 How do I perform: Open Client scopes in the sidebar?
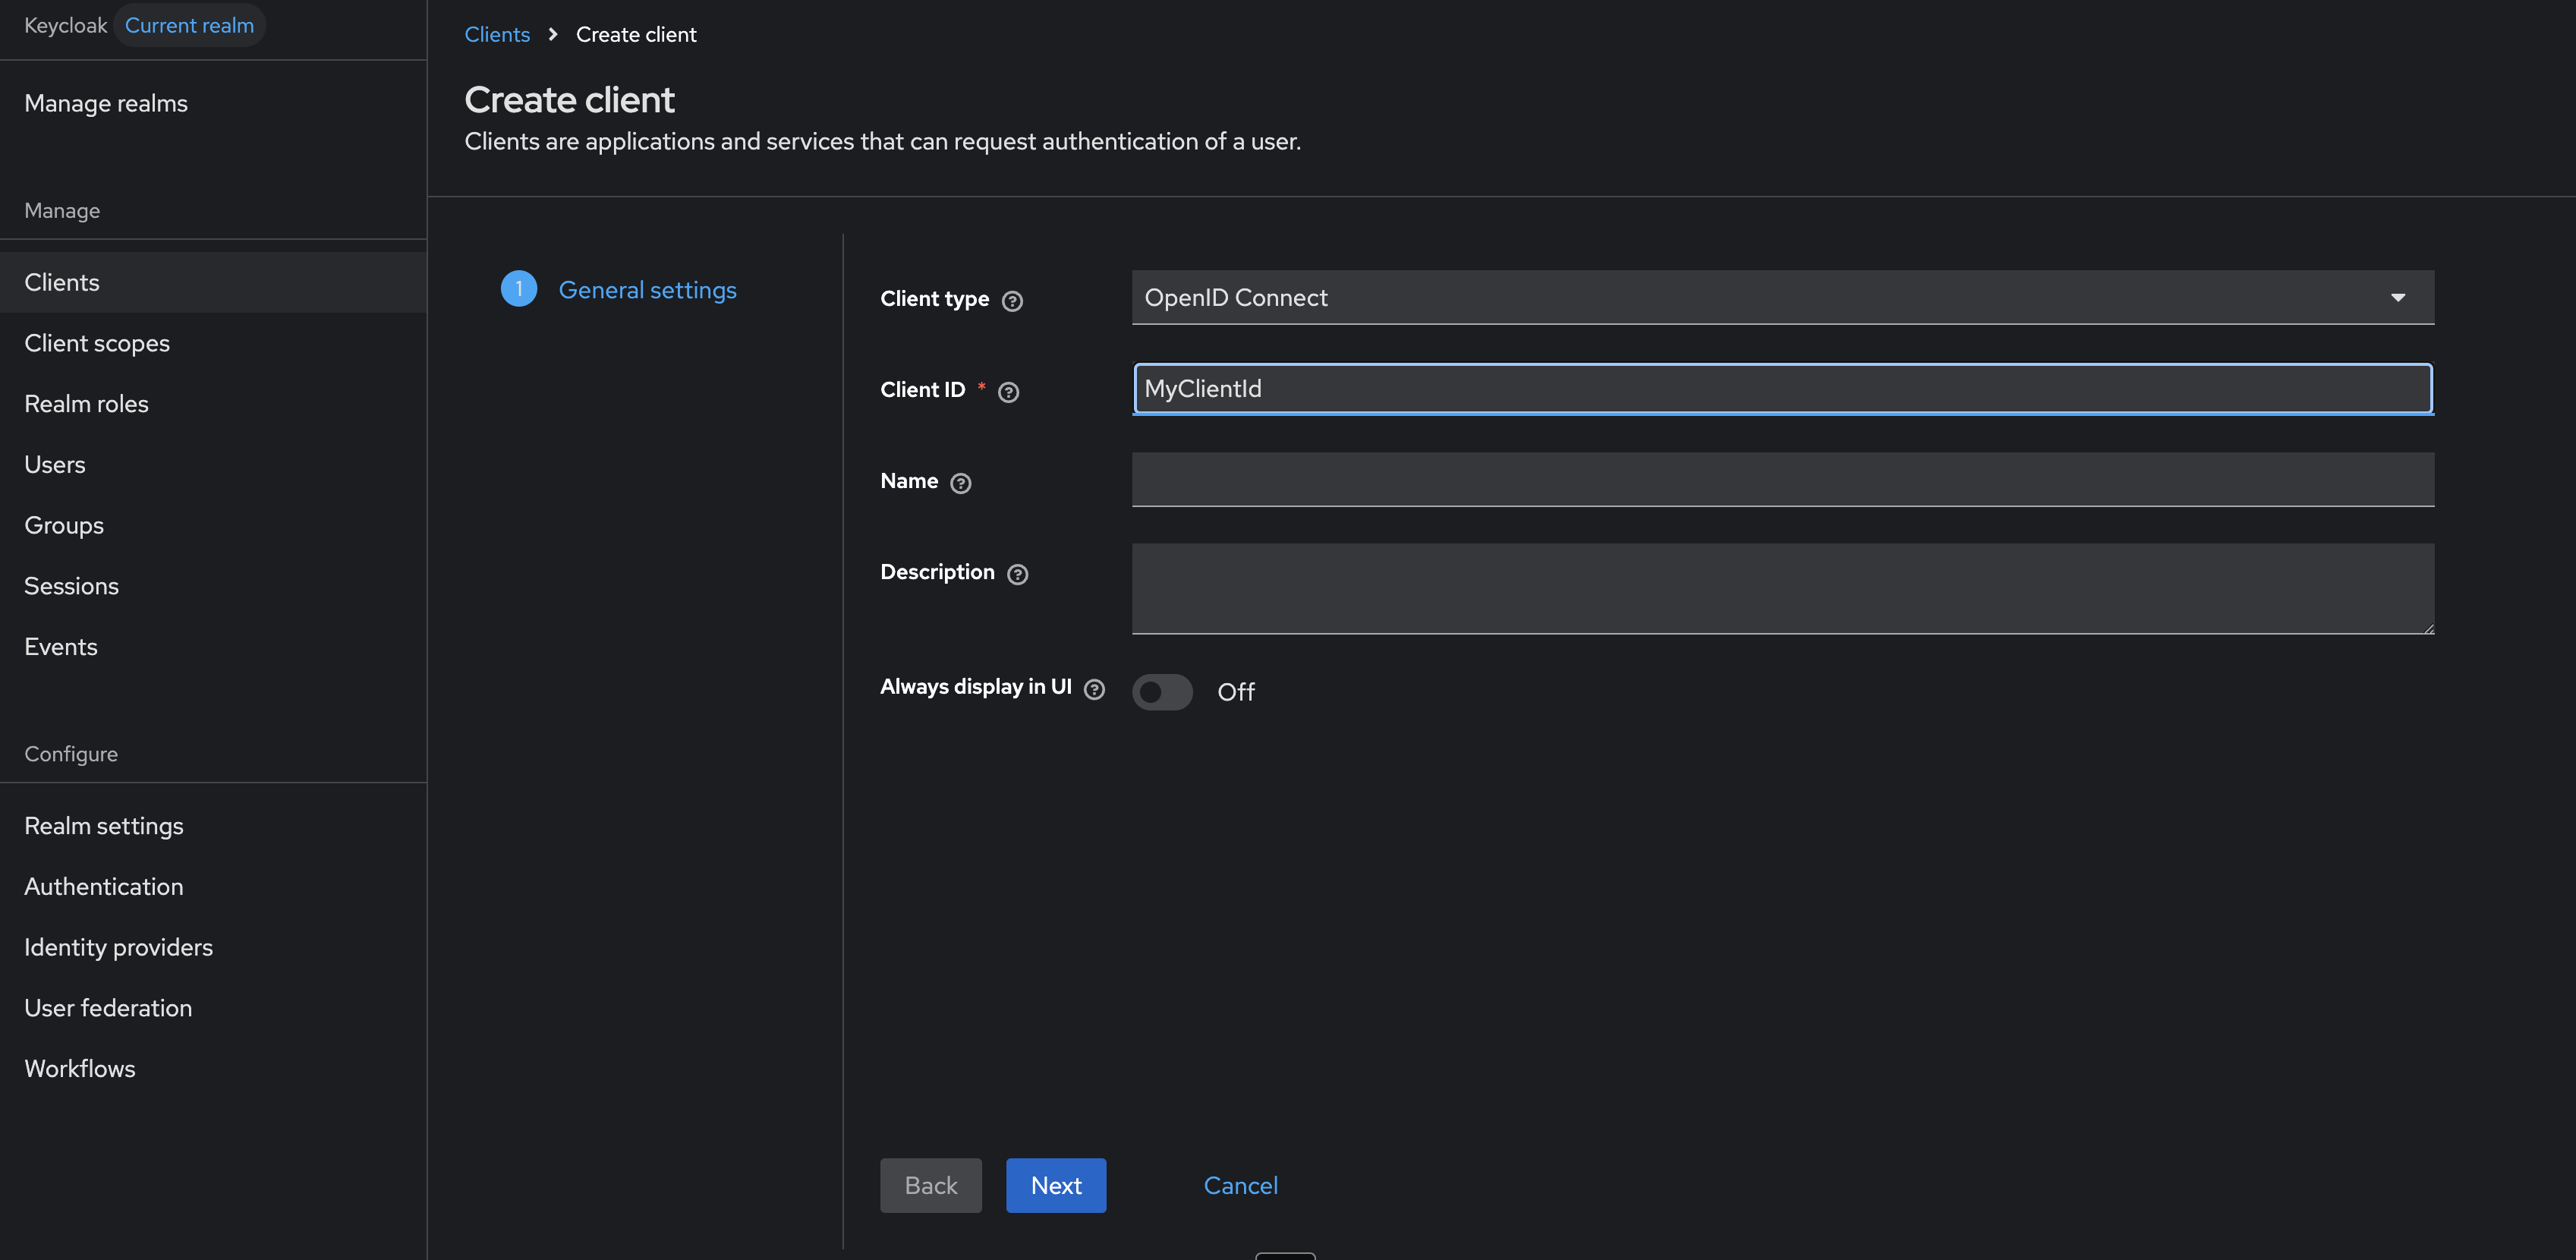(213, 343)
